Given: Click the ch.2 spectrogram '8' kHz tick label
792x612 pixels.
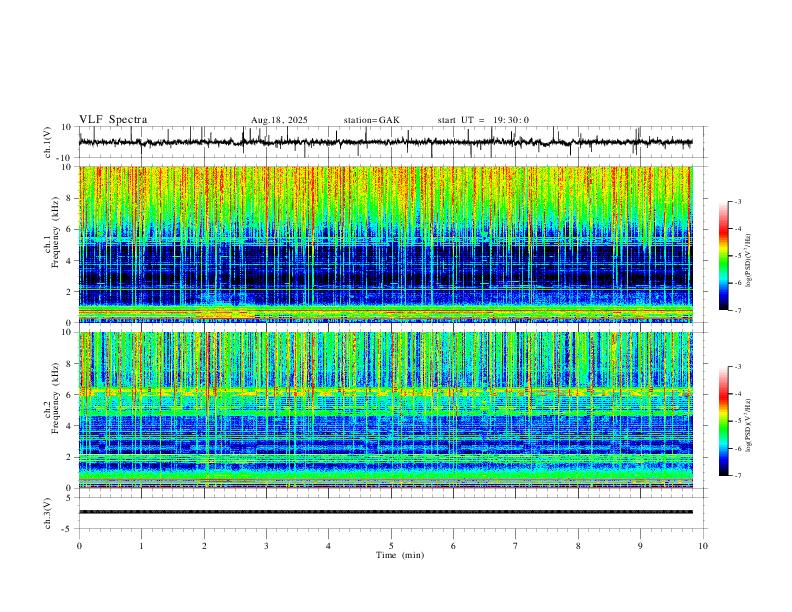Looking at the screenshot, I should [70, 364].
